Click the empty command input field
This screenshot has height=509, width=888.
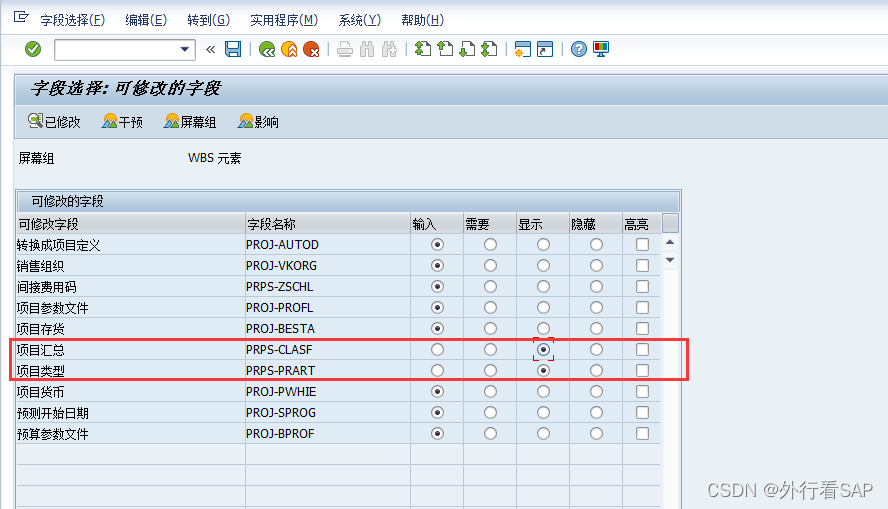coord(117,49)
